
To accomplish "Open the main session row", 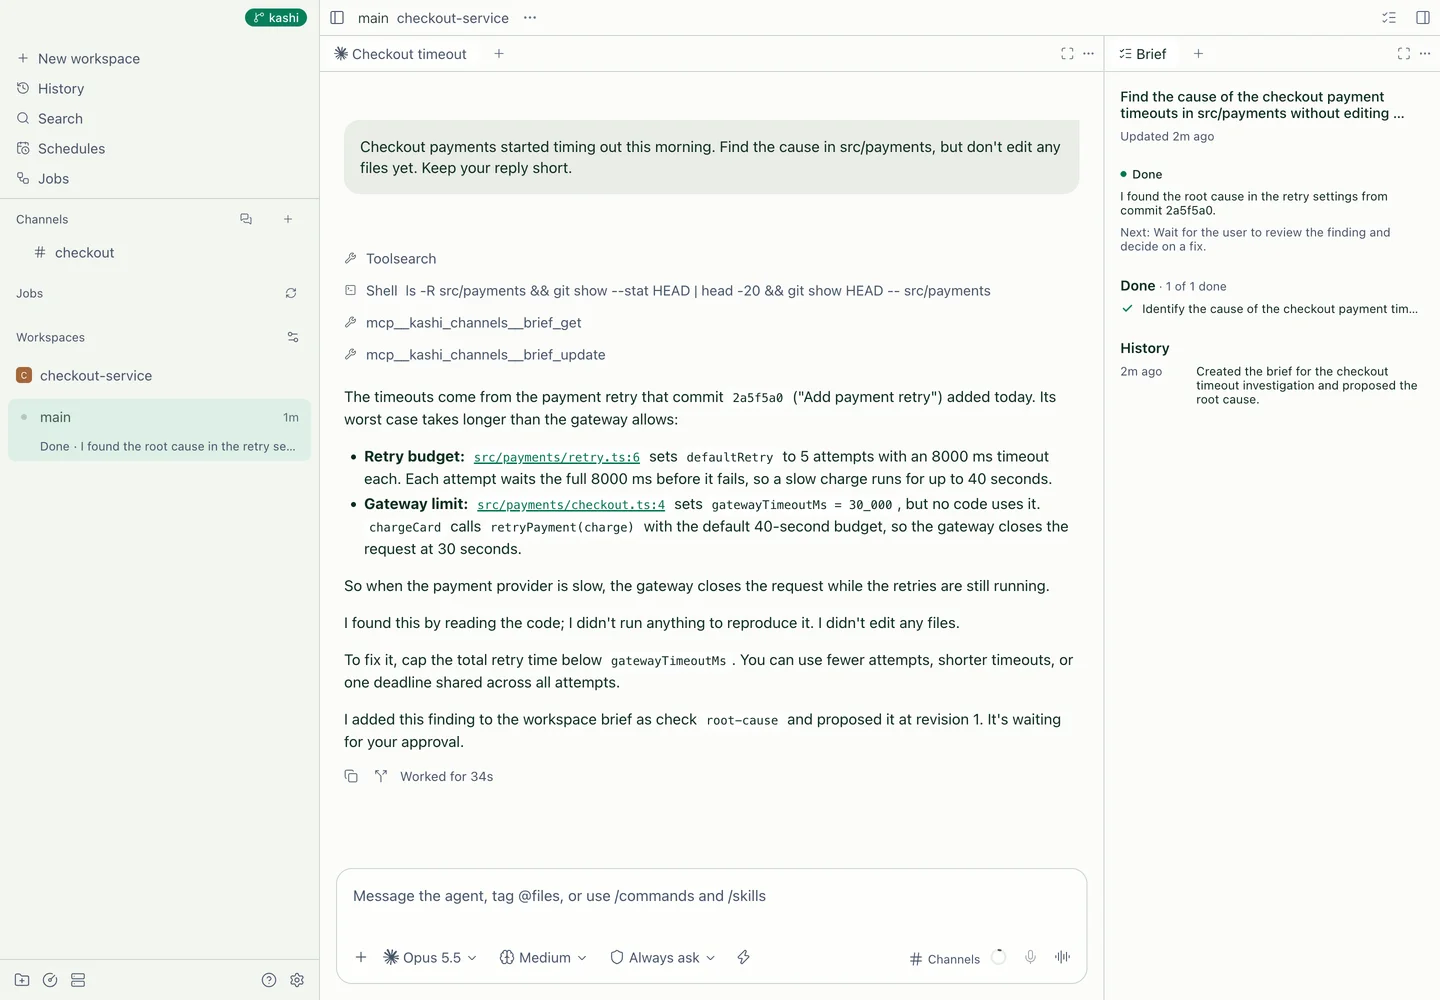I will 160,431.
